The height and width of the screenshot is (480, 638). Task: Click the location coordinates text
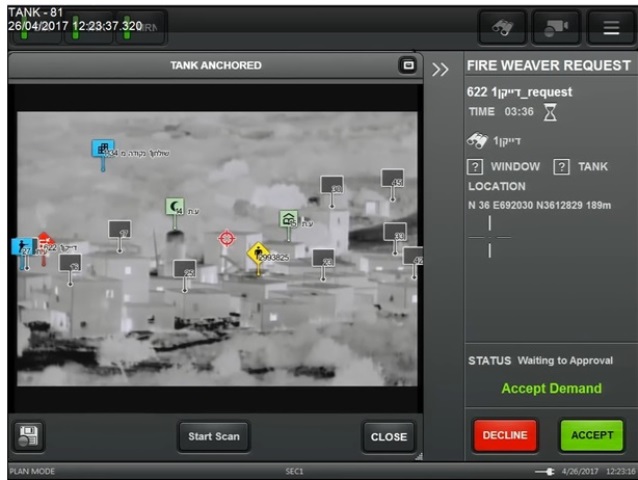click(536, 205)
